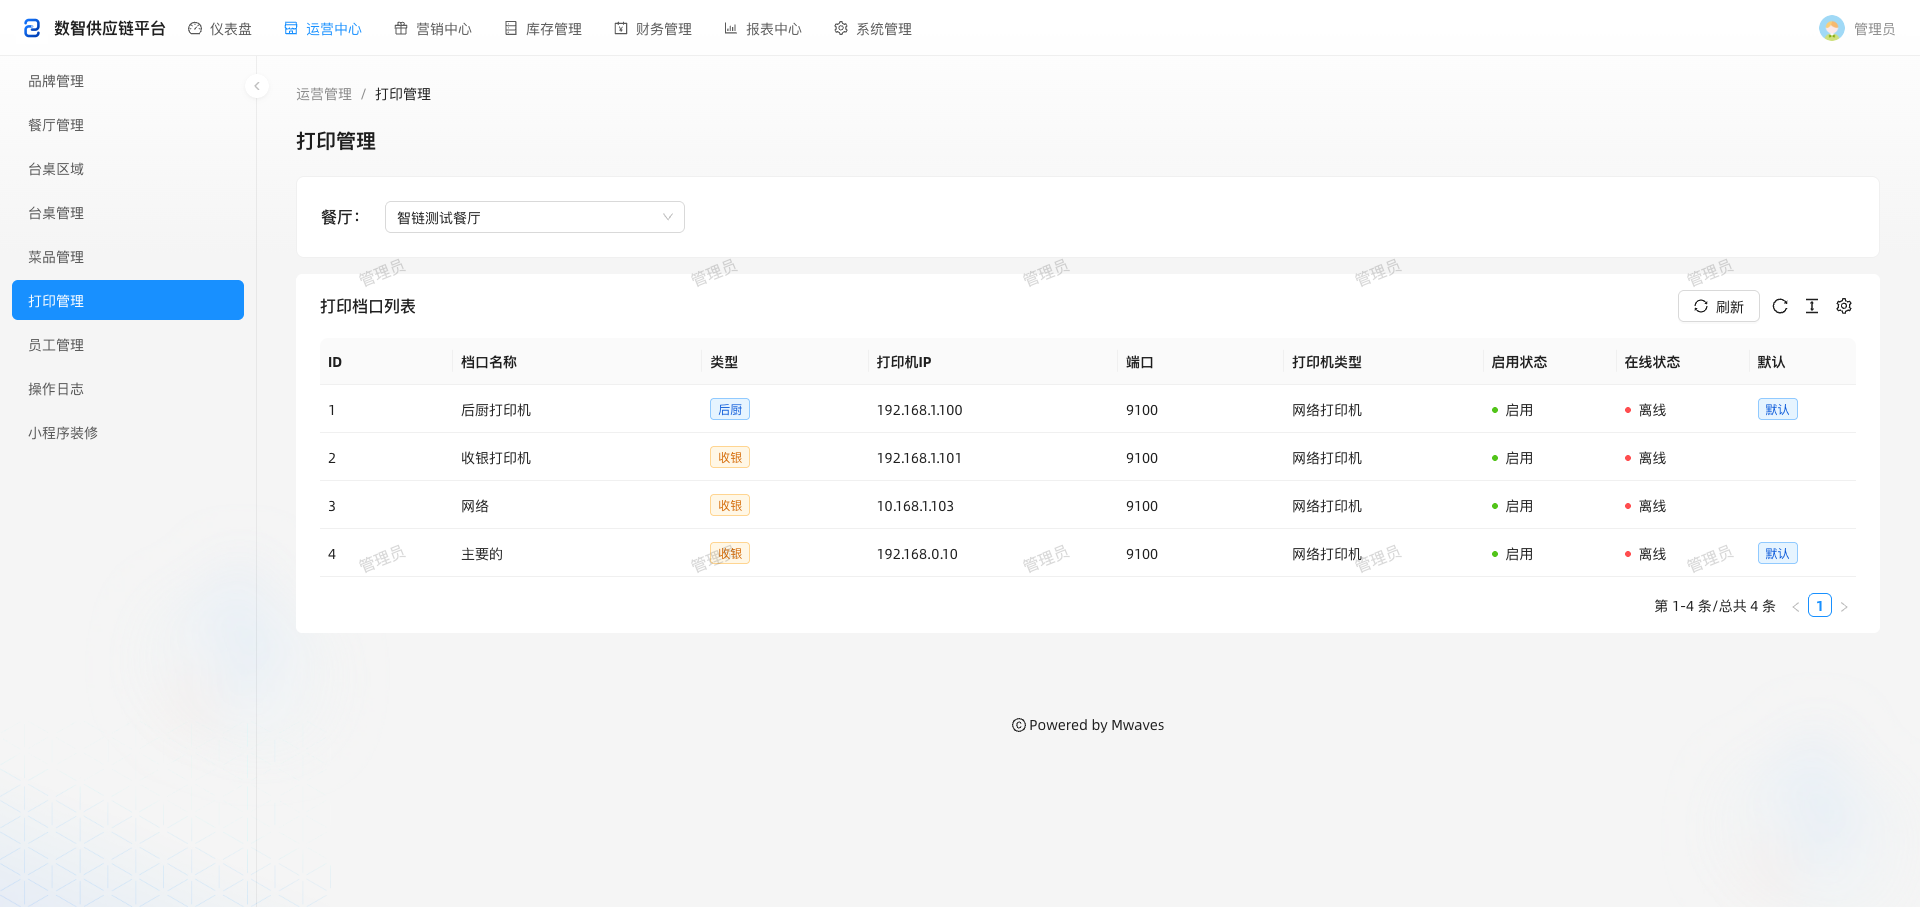Click IP address 10.168.1.103
Image resolution: width=1920 pixels, height=907 pixels.
pyautogui.click(x=915, y=506)
